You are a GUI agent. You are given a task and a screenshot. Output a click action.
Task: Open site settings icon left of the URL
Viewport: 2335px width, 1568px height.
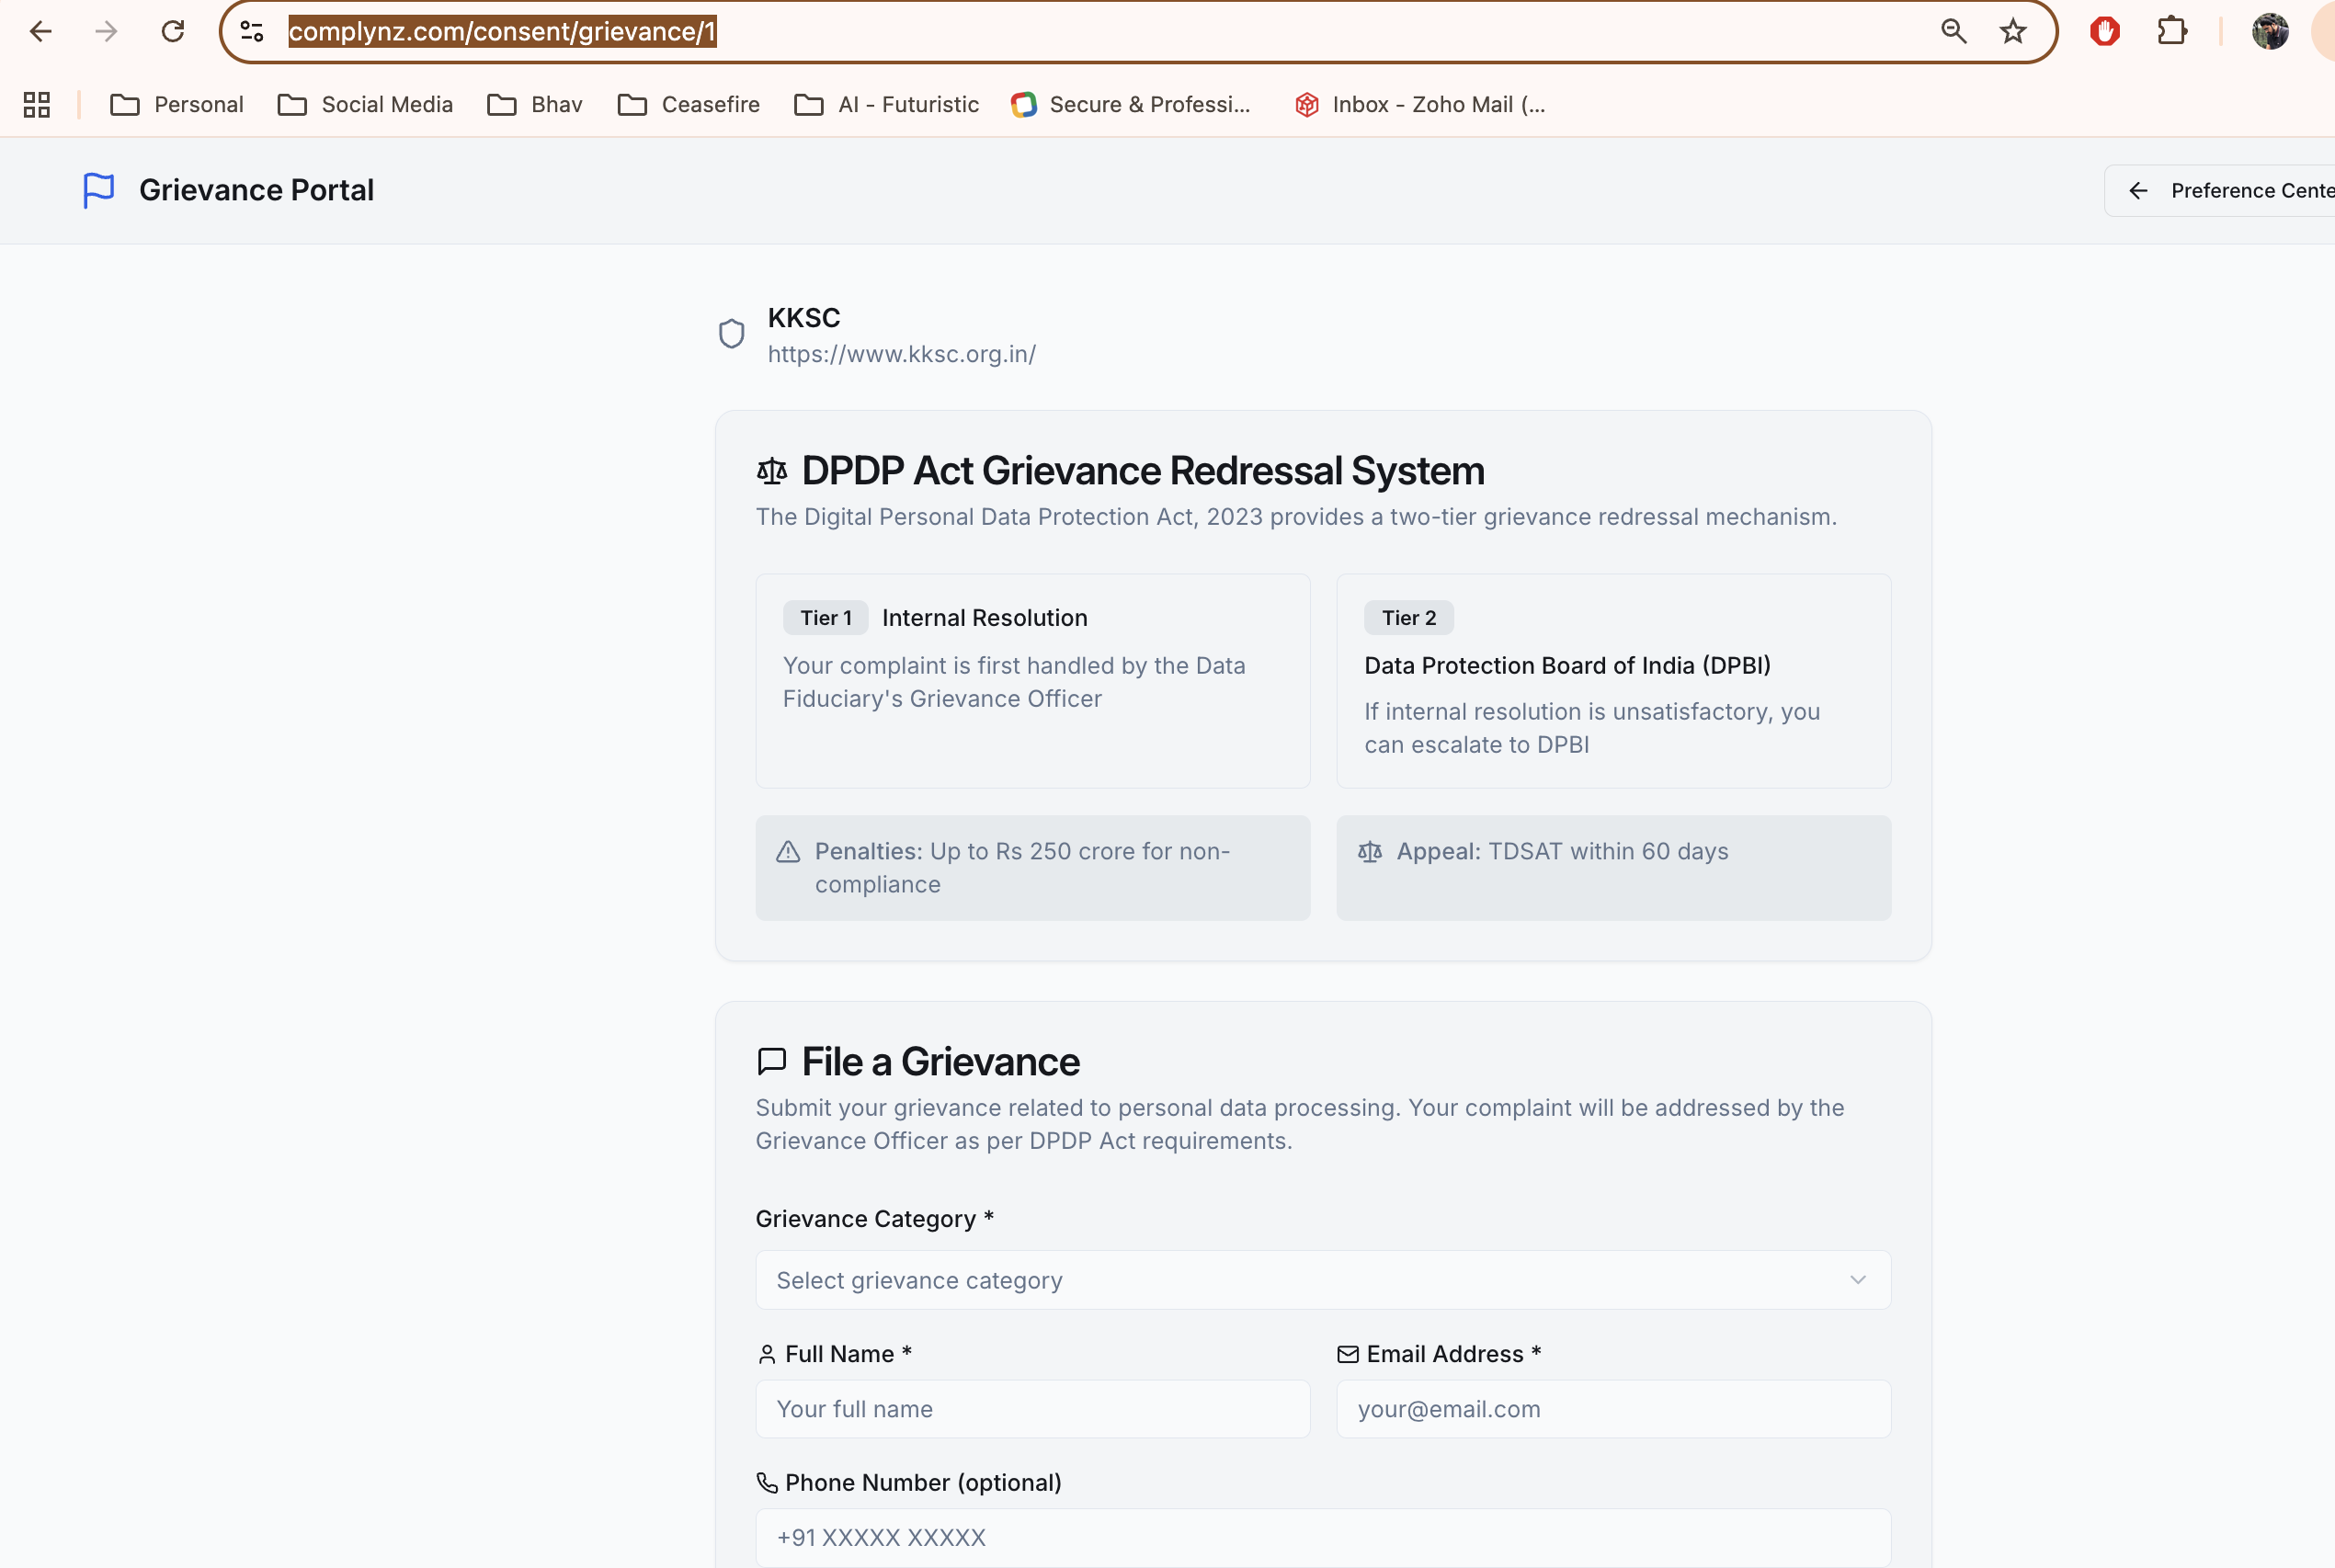pos(252,31)
